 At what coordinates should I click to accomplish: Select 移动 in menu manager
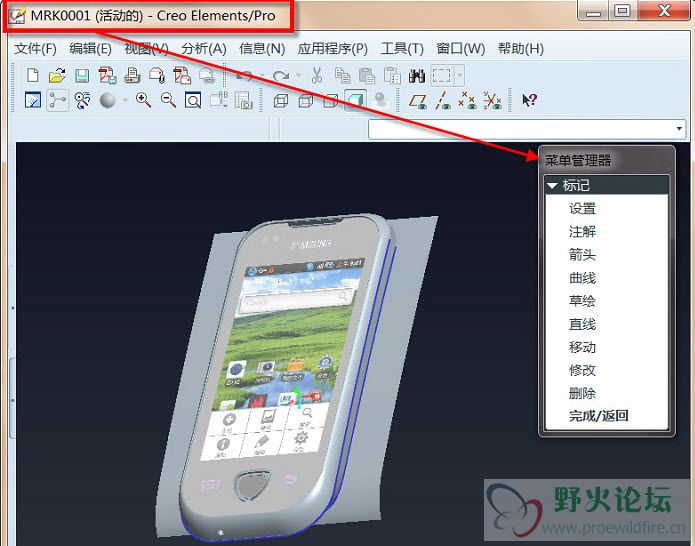point(582,347)
